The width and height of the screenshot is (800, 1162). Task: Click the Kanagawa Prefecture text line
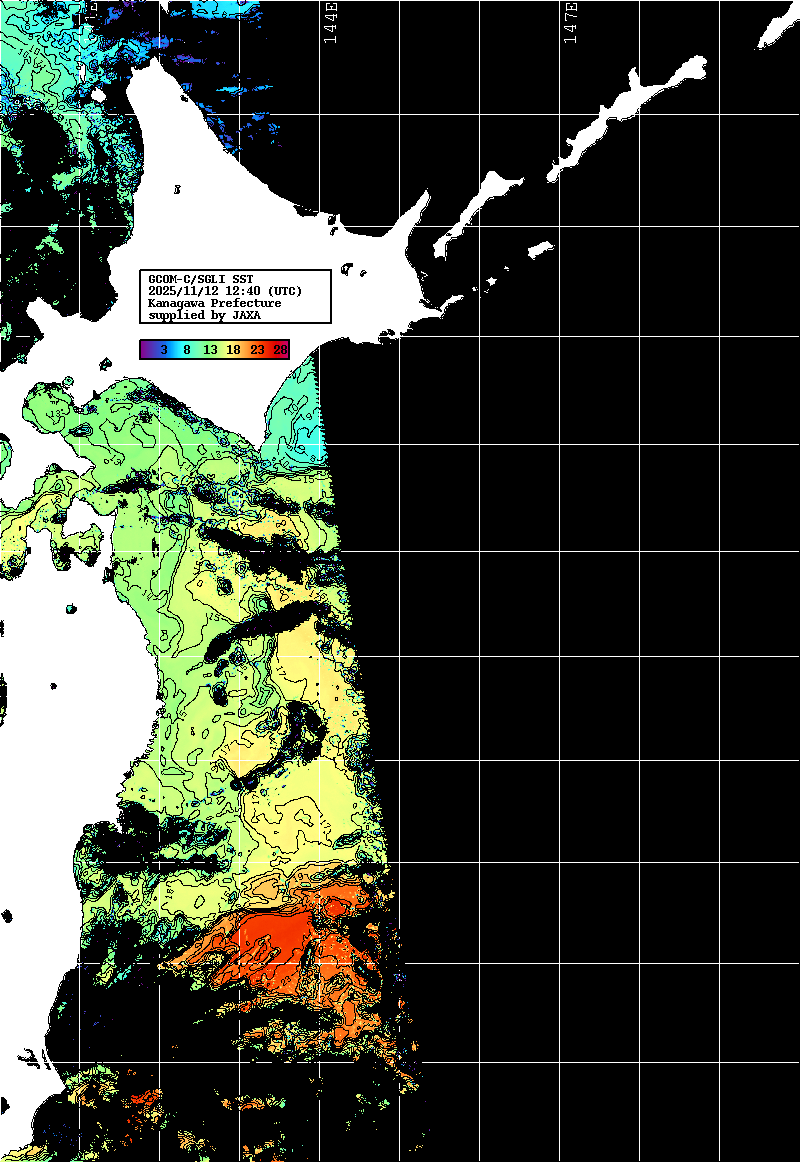click(x=214, y=303)
